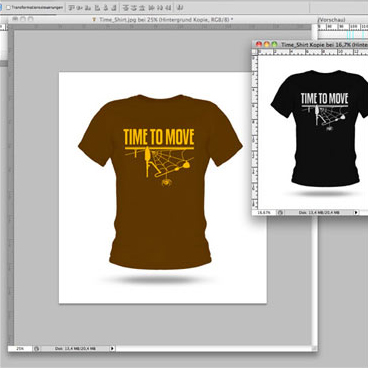Click the Align right edges icon
This screenshot has height=368, width=368.
[114, 7]
